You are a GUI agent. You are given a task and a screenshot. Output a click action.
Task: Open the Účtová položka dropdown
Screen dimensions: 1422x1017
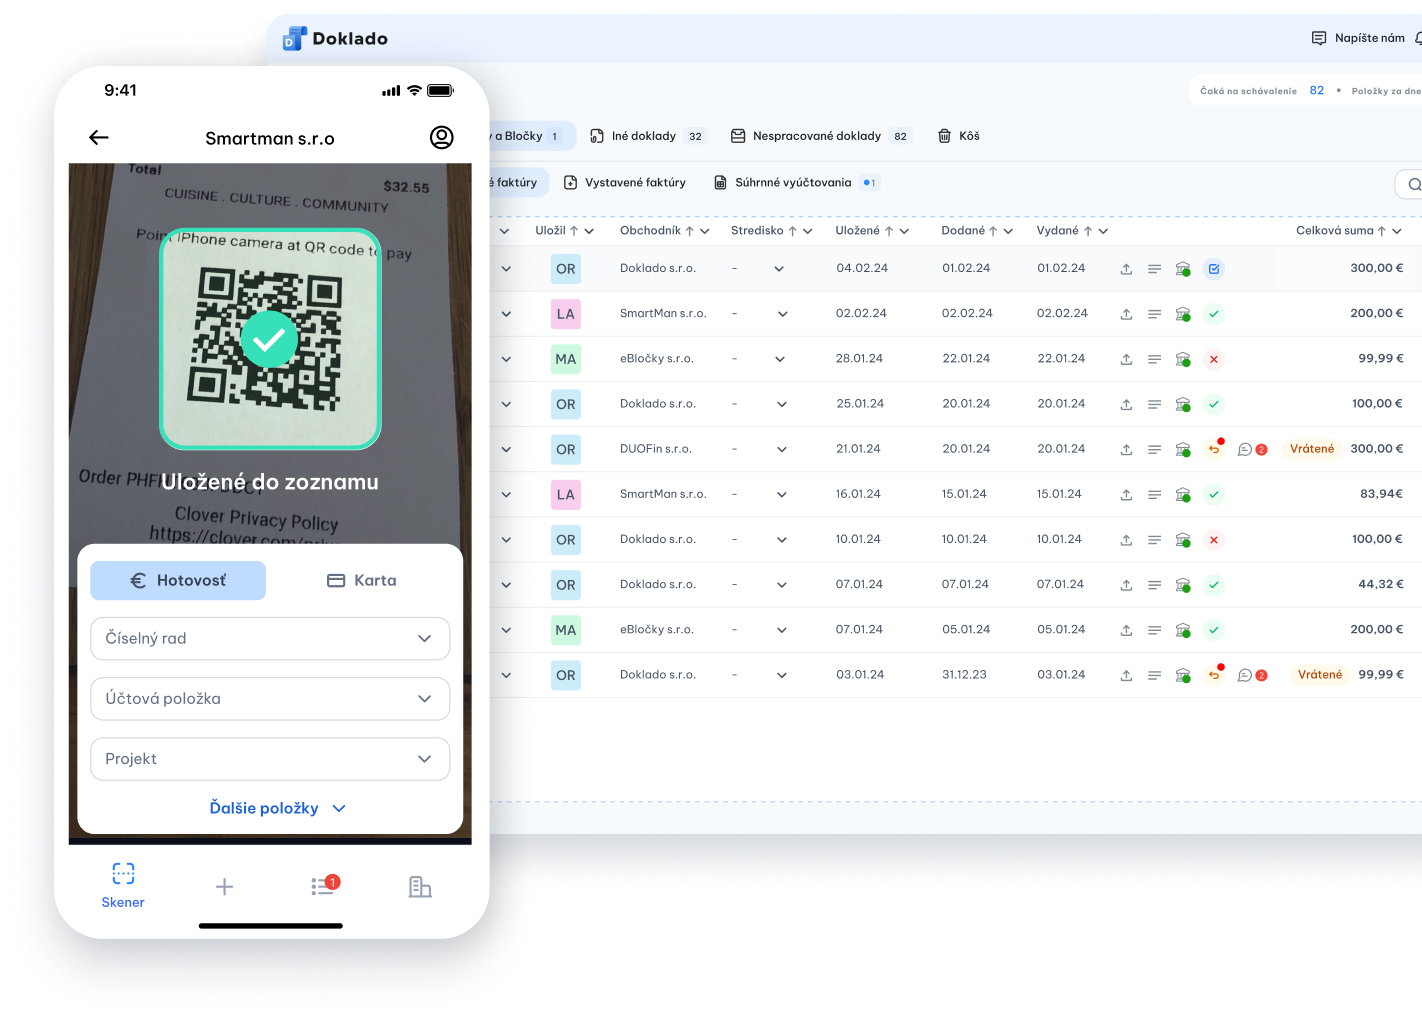click(x=270, y=699)
